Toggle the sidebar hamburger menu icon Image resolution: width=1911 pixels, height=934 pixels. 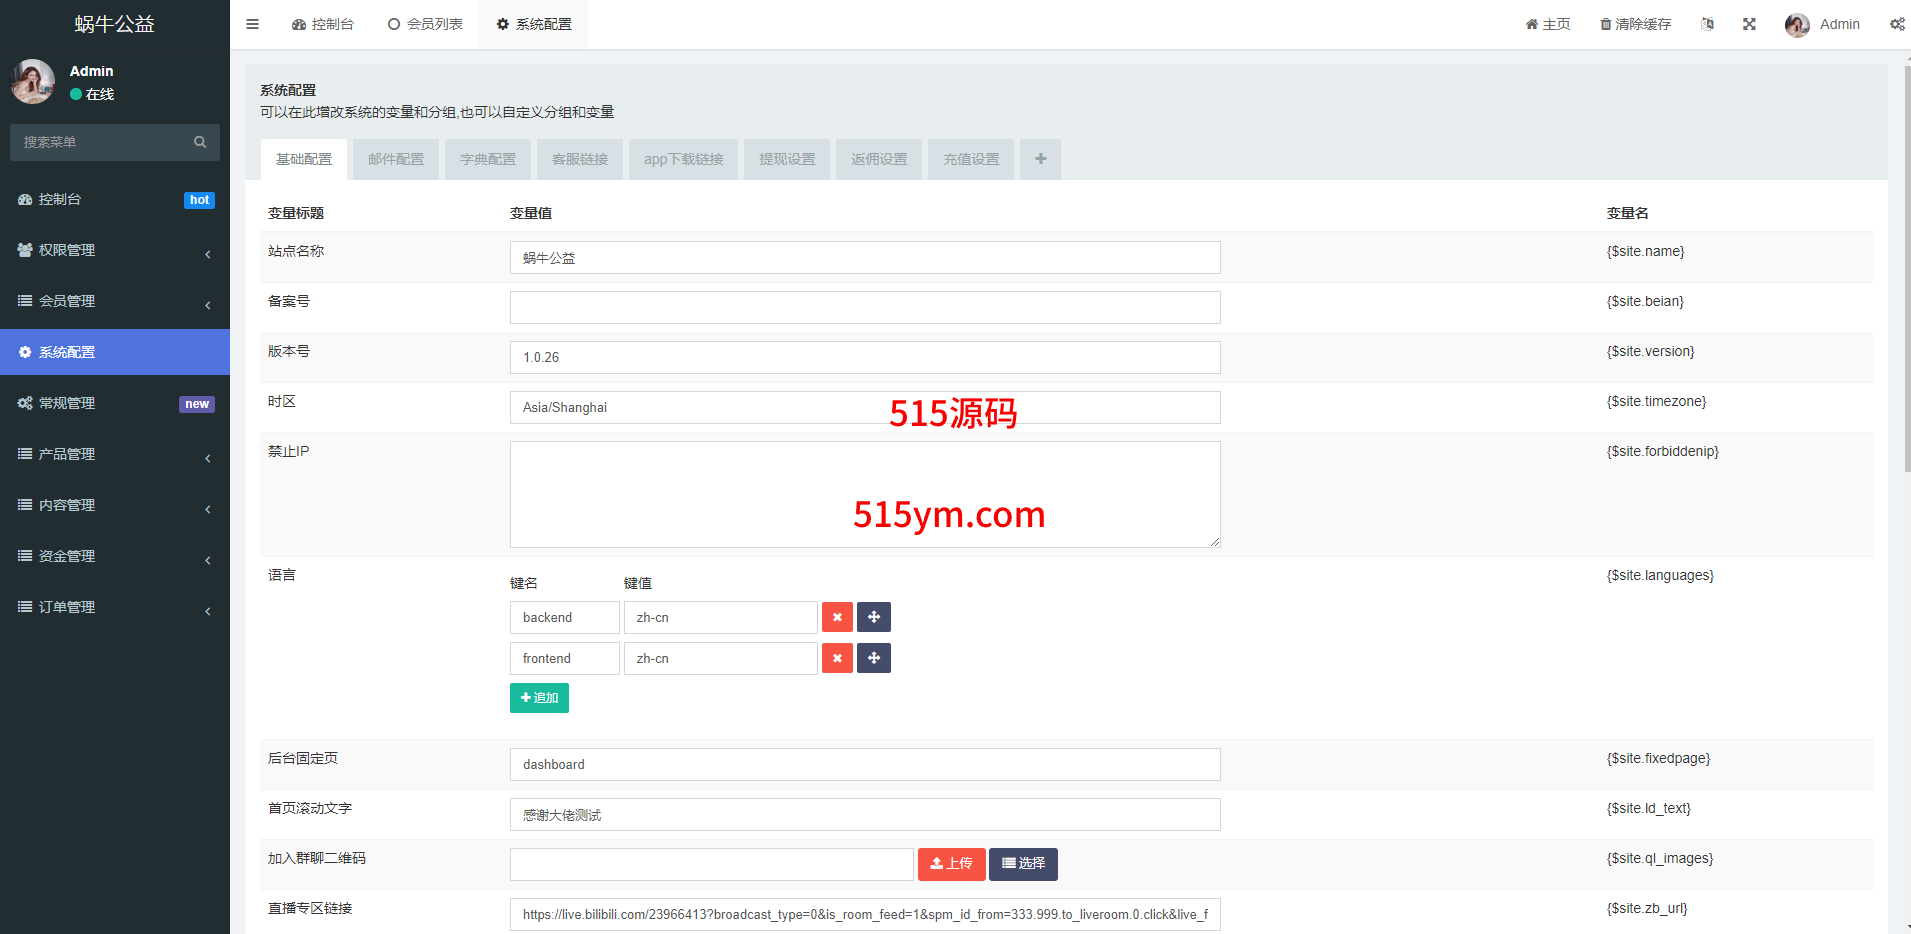pos(252,24)
